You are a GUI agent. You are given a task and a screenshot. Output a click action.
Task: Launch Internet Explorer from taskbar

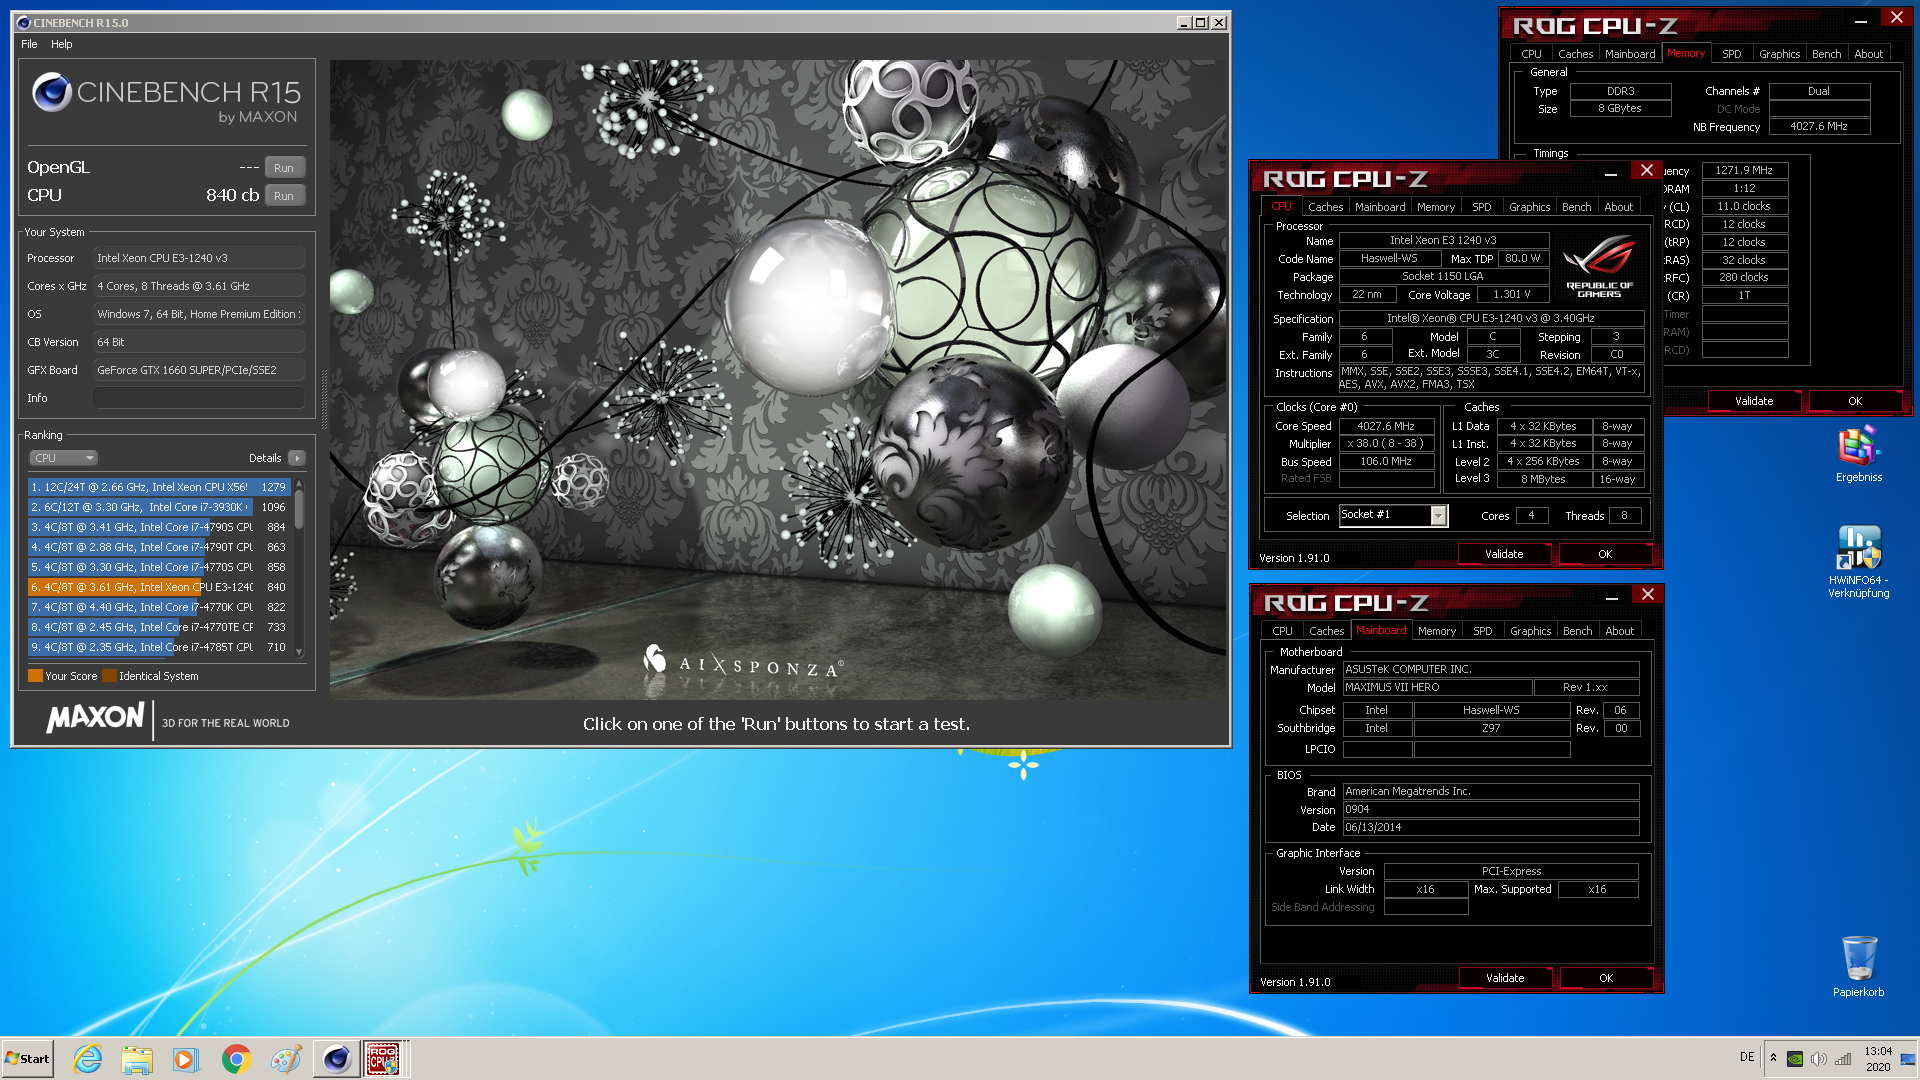(88, 1059)
